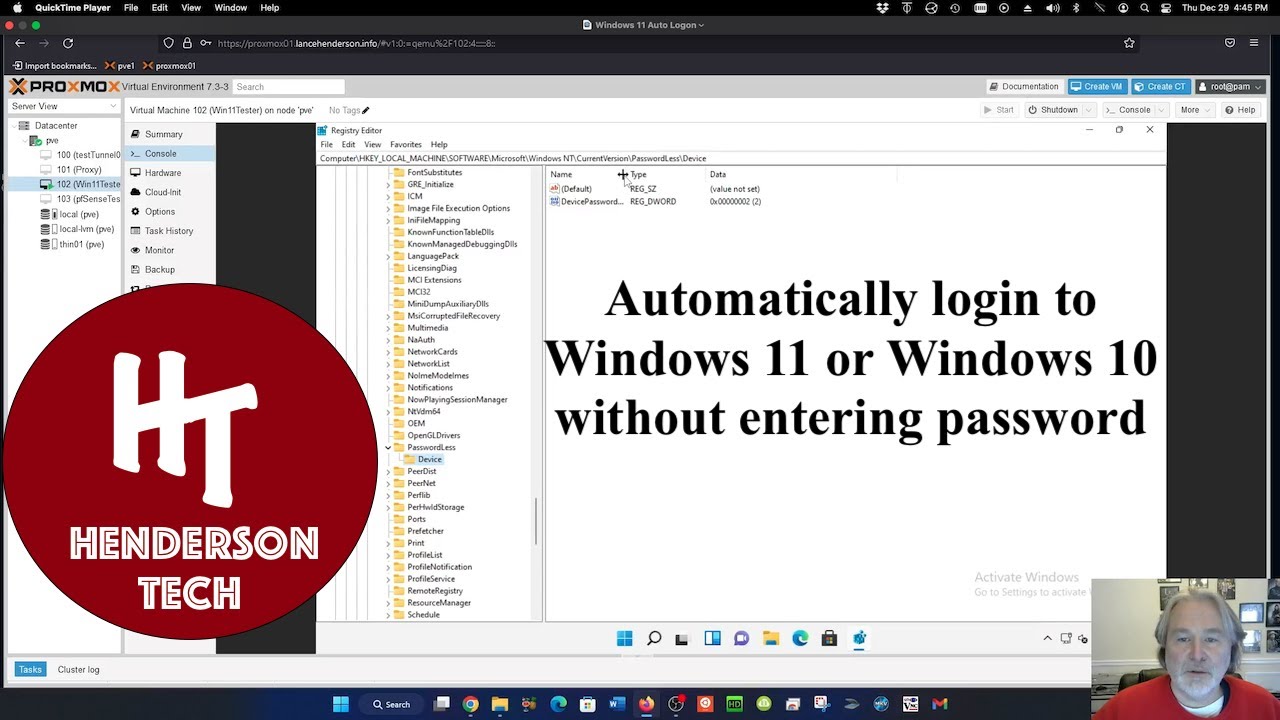Image resolution: width=1280 pixels, height=720 pixels.
Task: Select the FontSubstitutes registry key
Action: pyautogui.click(x=434, y=173)
